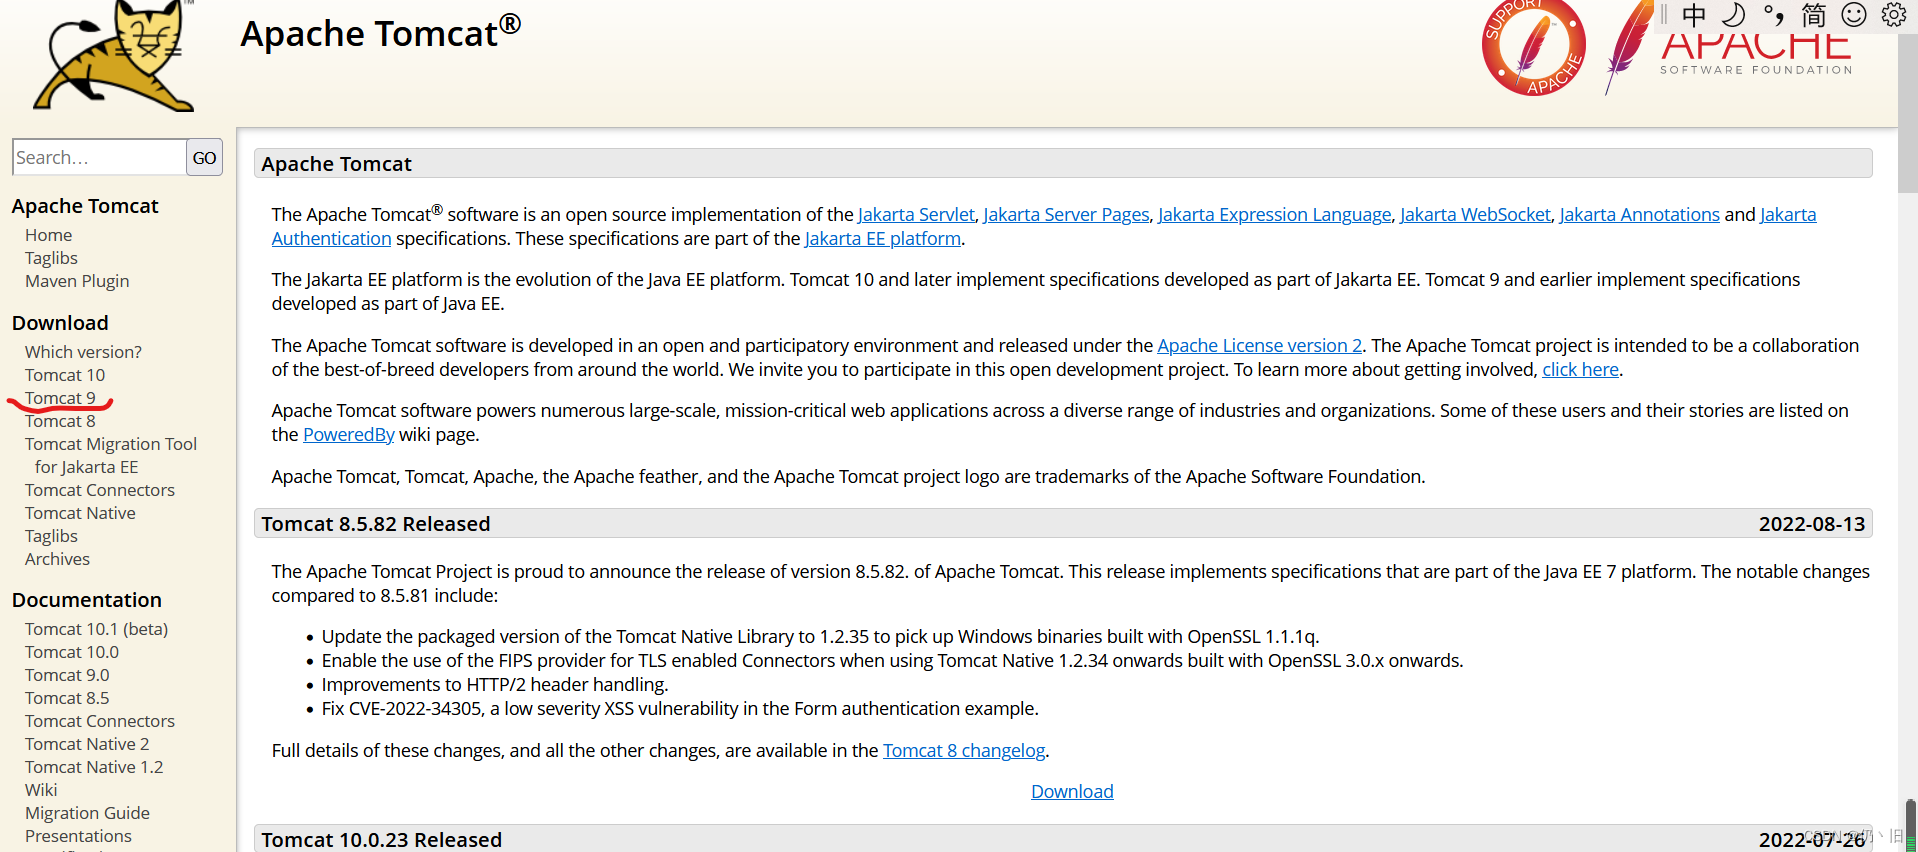Toggle the IME half-moon width icon
This screenshot has height=852, width=1918.
(1733, 15)
